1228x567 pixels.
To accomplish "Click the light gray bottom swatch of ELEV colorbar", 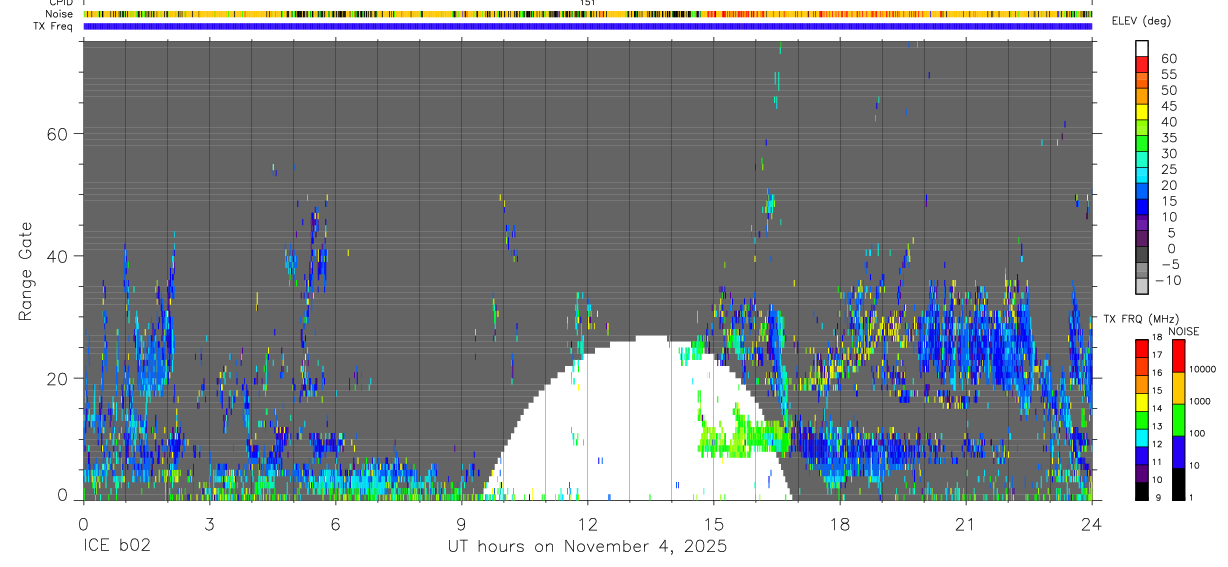I will pos(1142,285).
